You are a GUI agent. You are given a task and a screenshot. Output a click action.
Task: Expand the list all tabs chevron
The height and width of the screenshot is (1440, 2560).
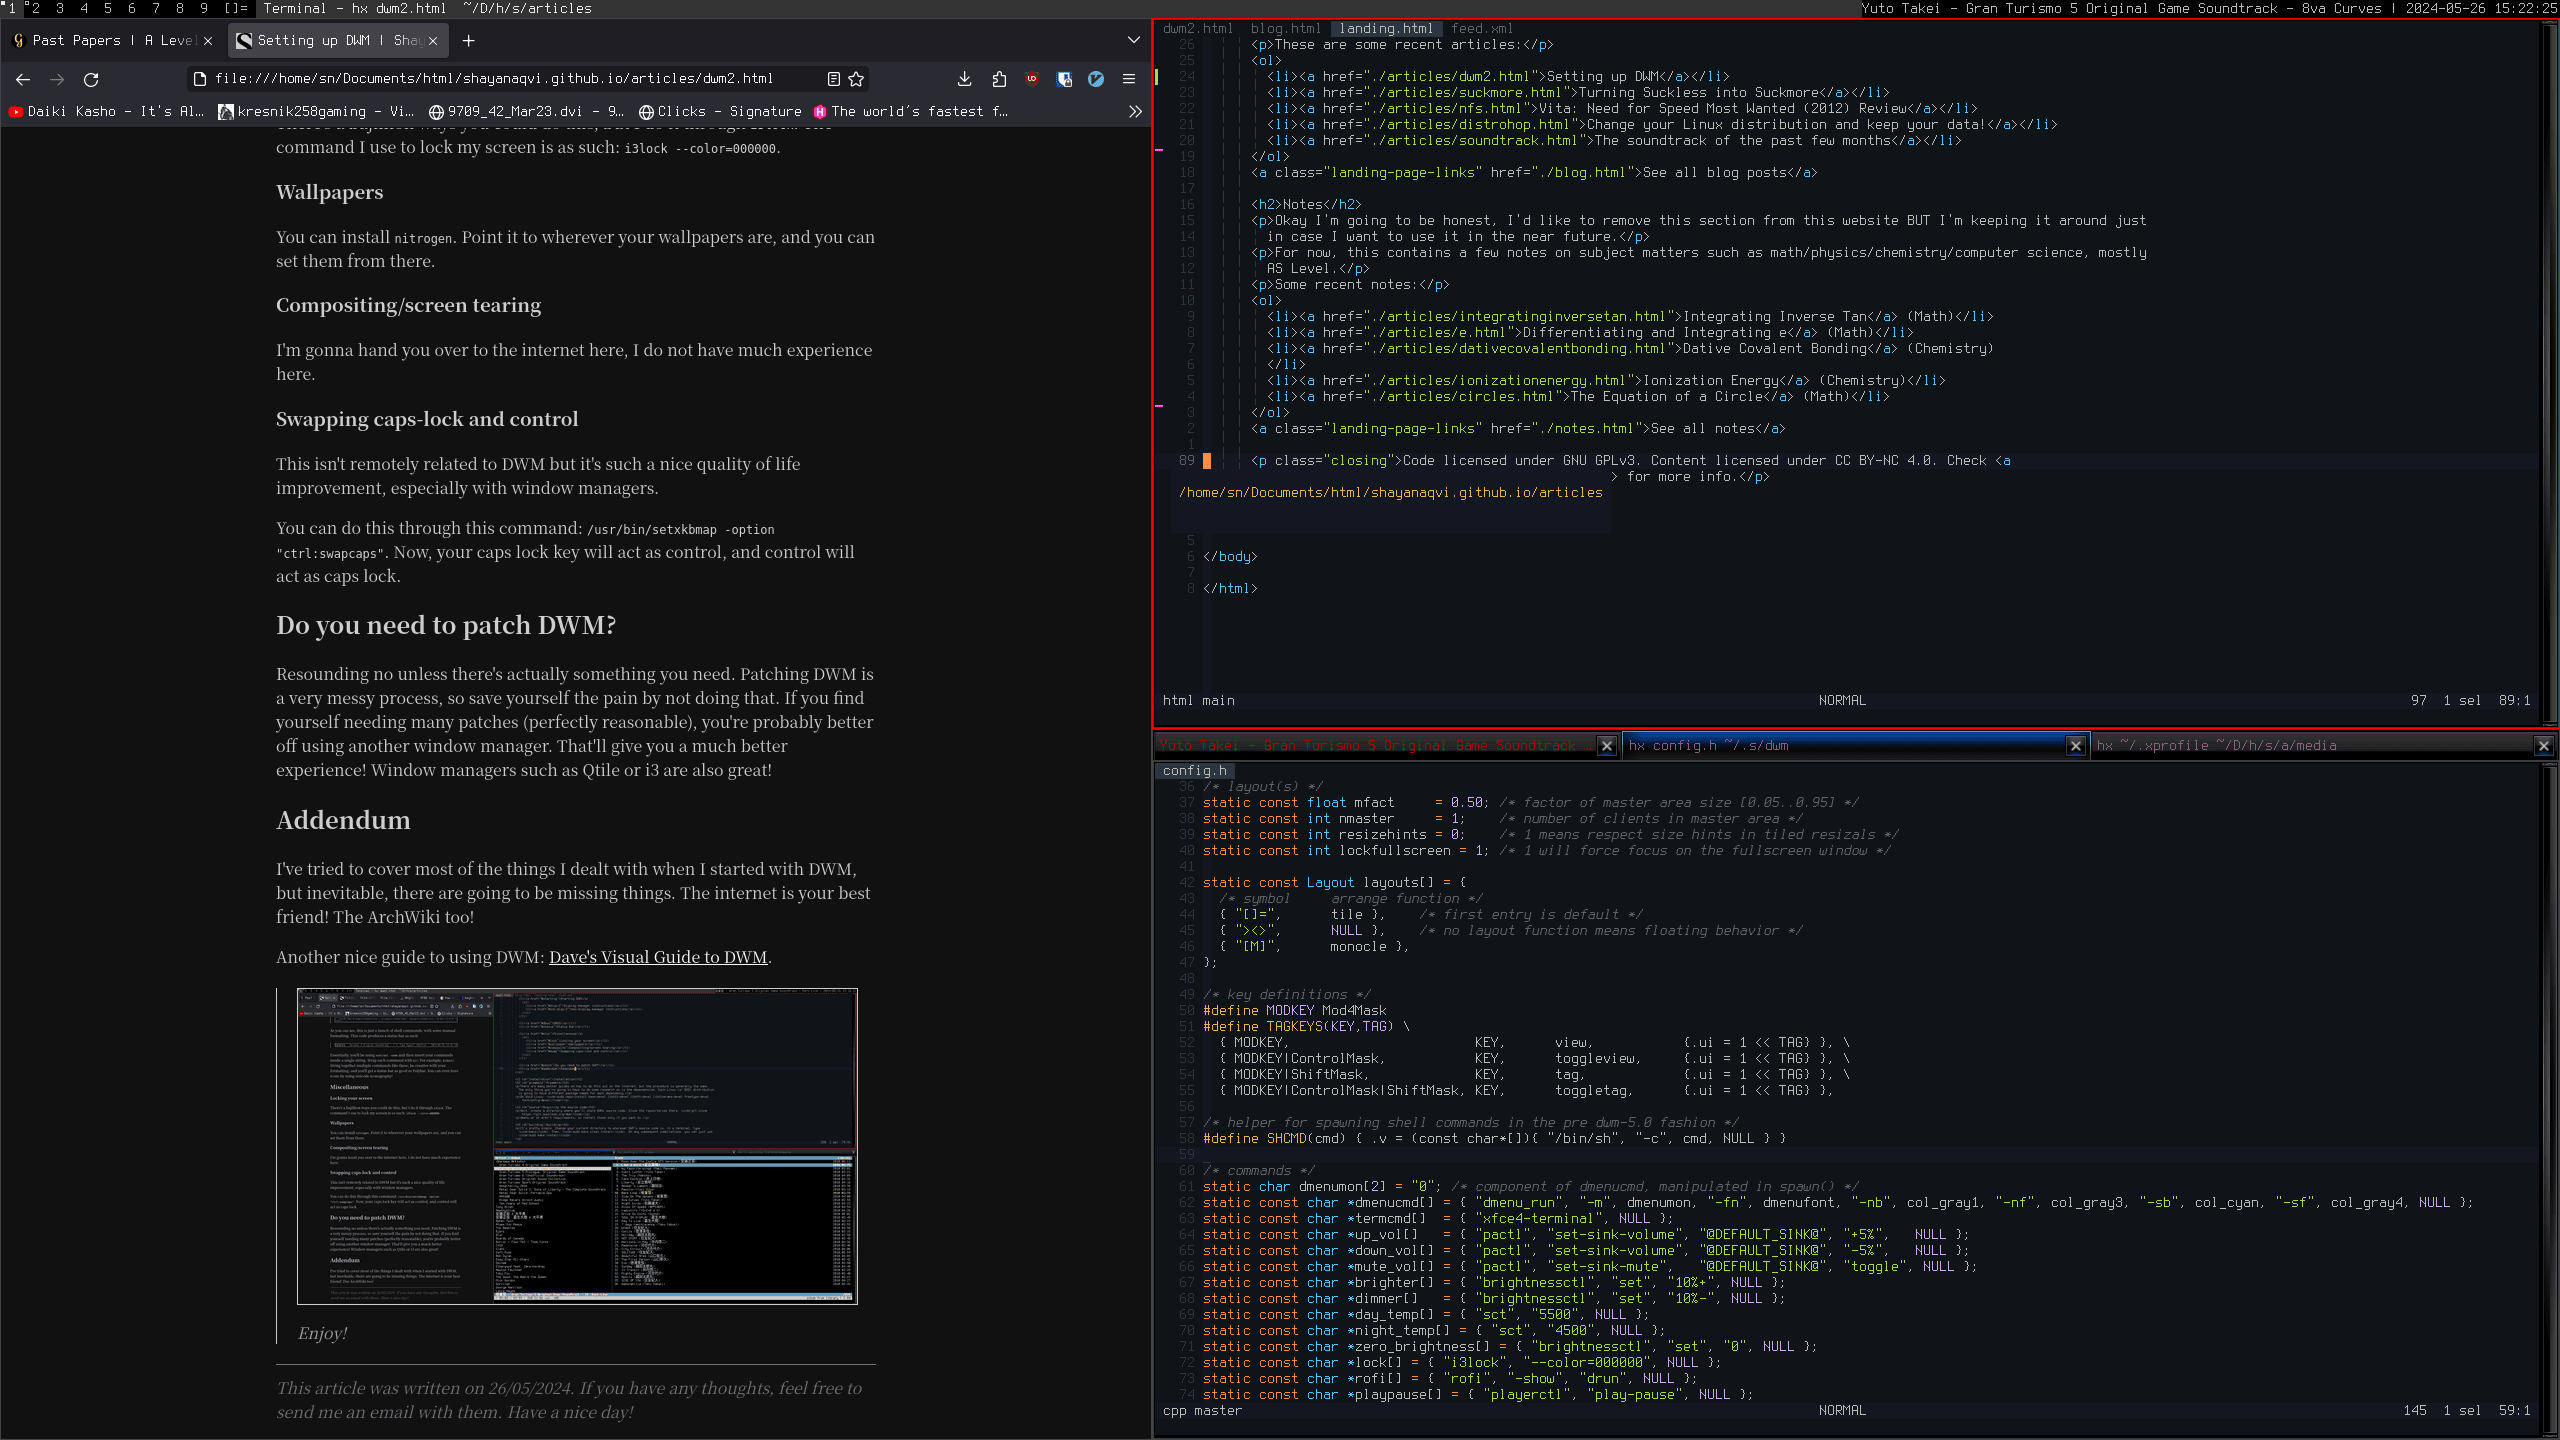point(1133,41)
